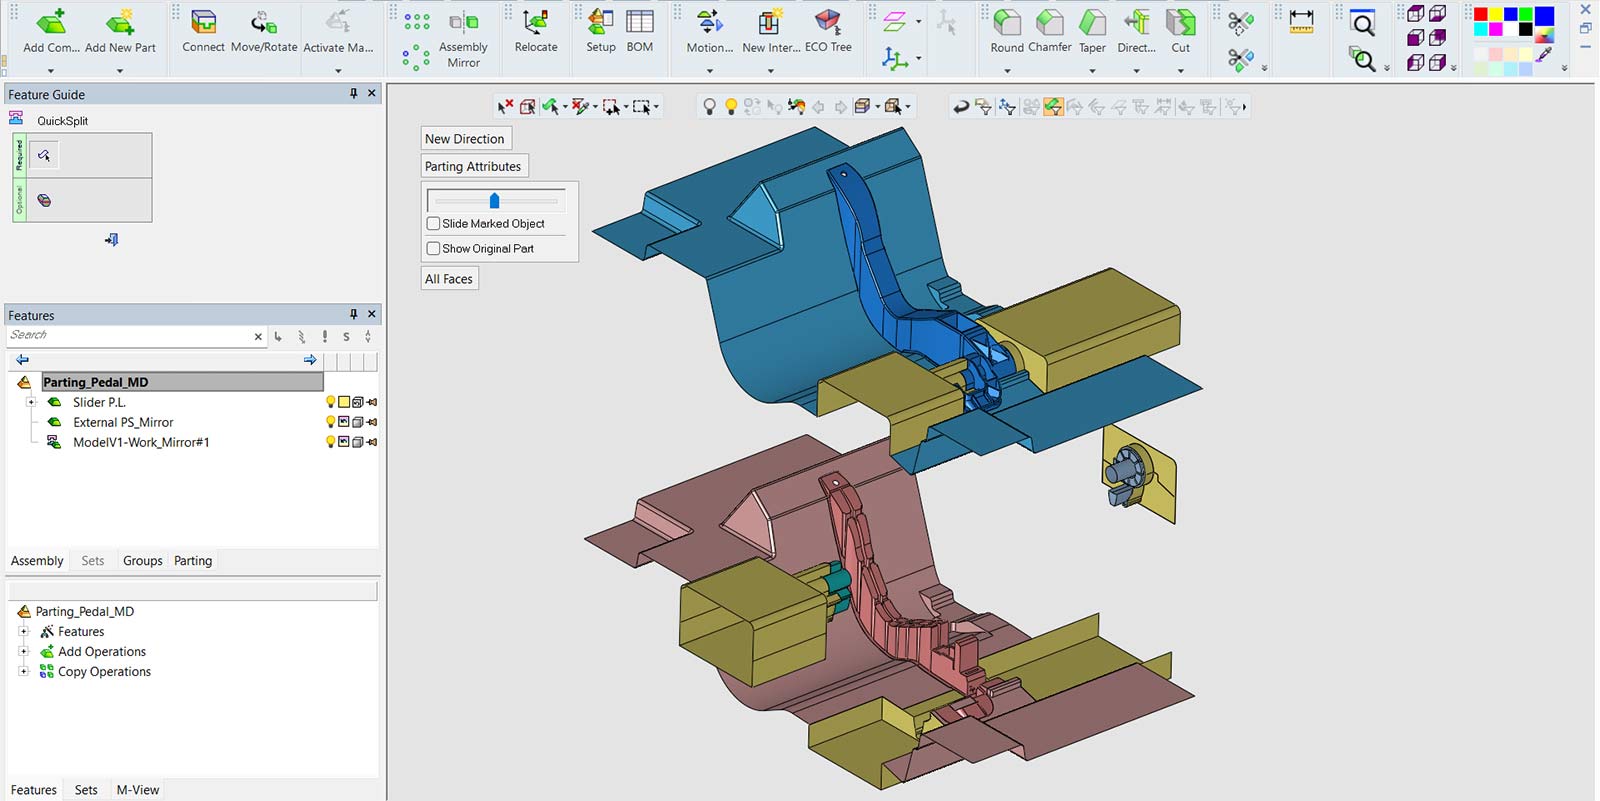Open the Assembly Mirror tool
Screen dimensions: 1600x801
coord(463,23)
